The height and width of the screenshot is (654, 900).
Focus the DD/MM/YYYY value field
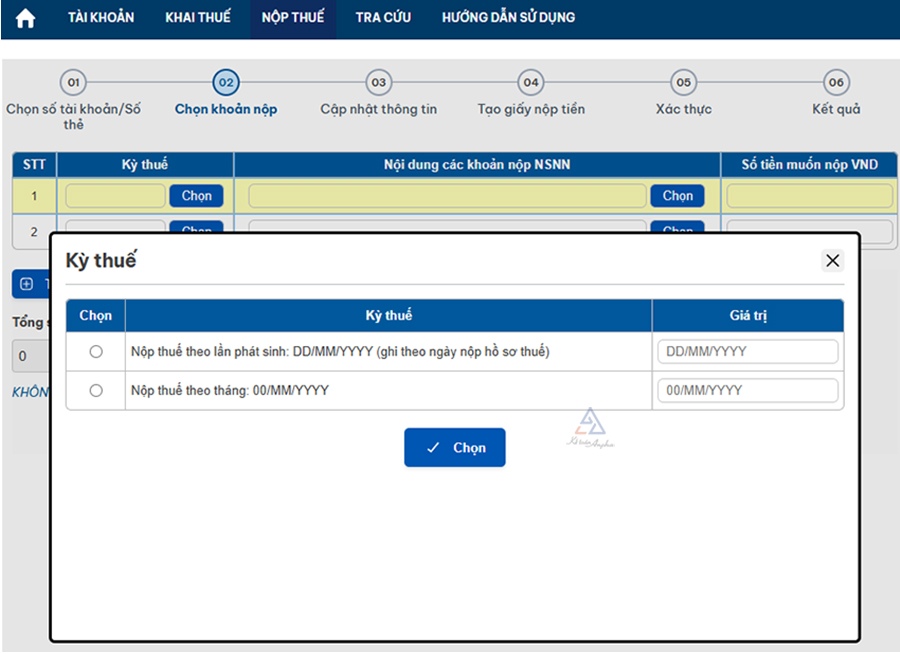747,352
